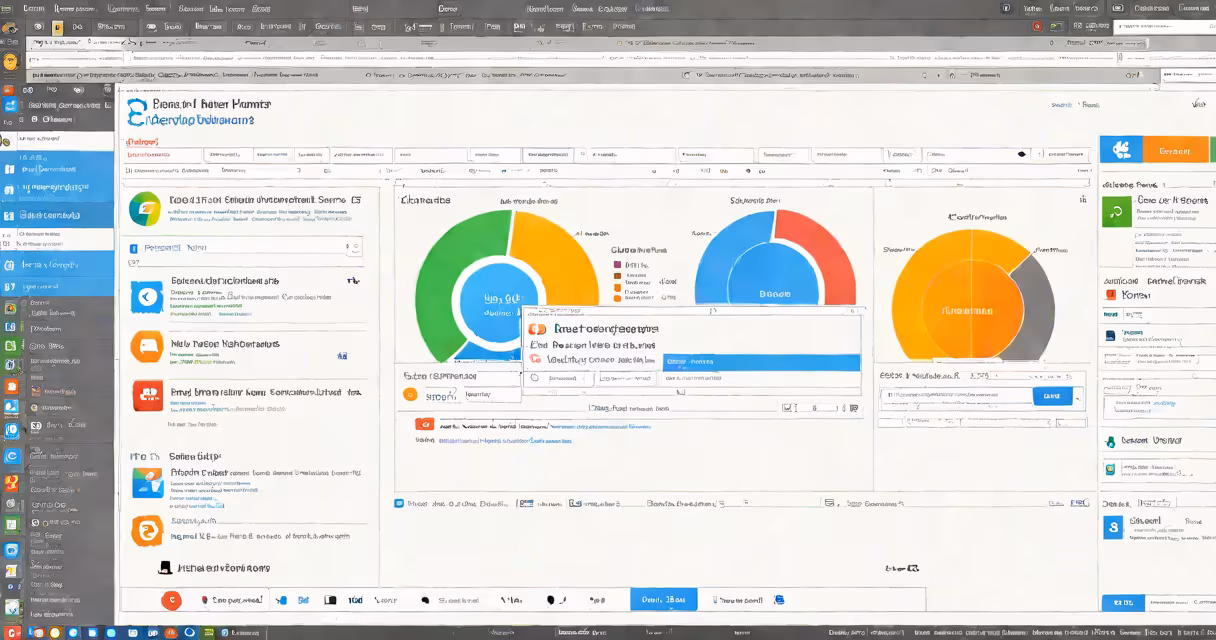Open blue tile with white icon, right panel
This screenshot has width=1216, height=640.
(x=1121, y=151)
